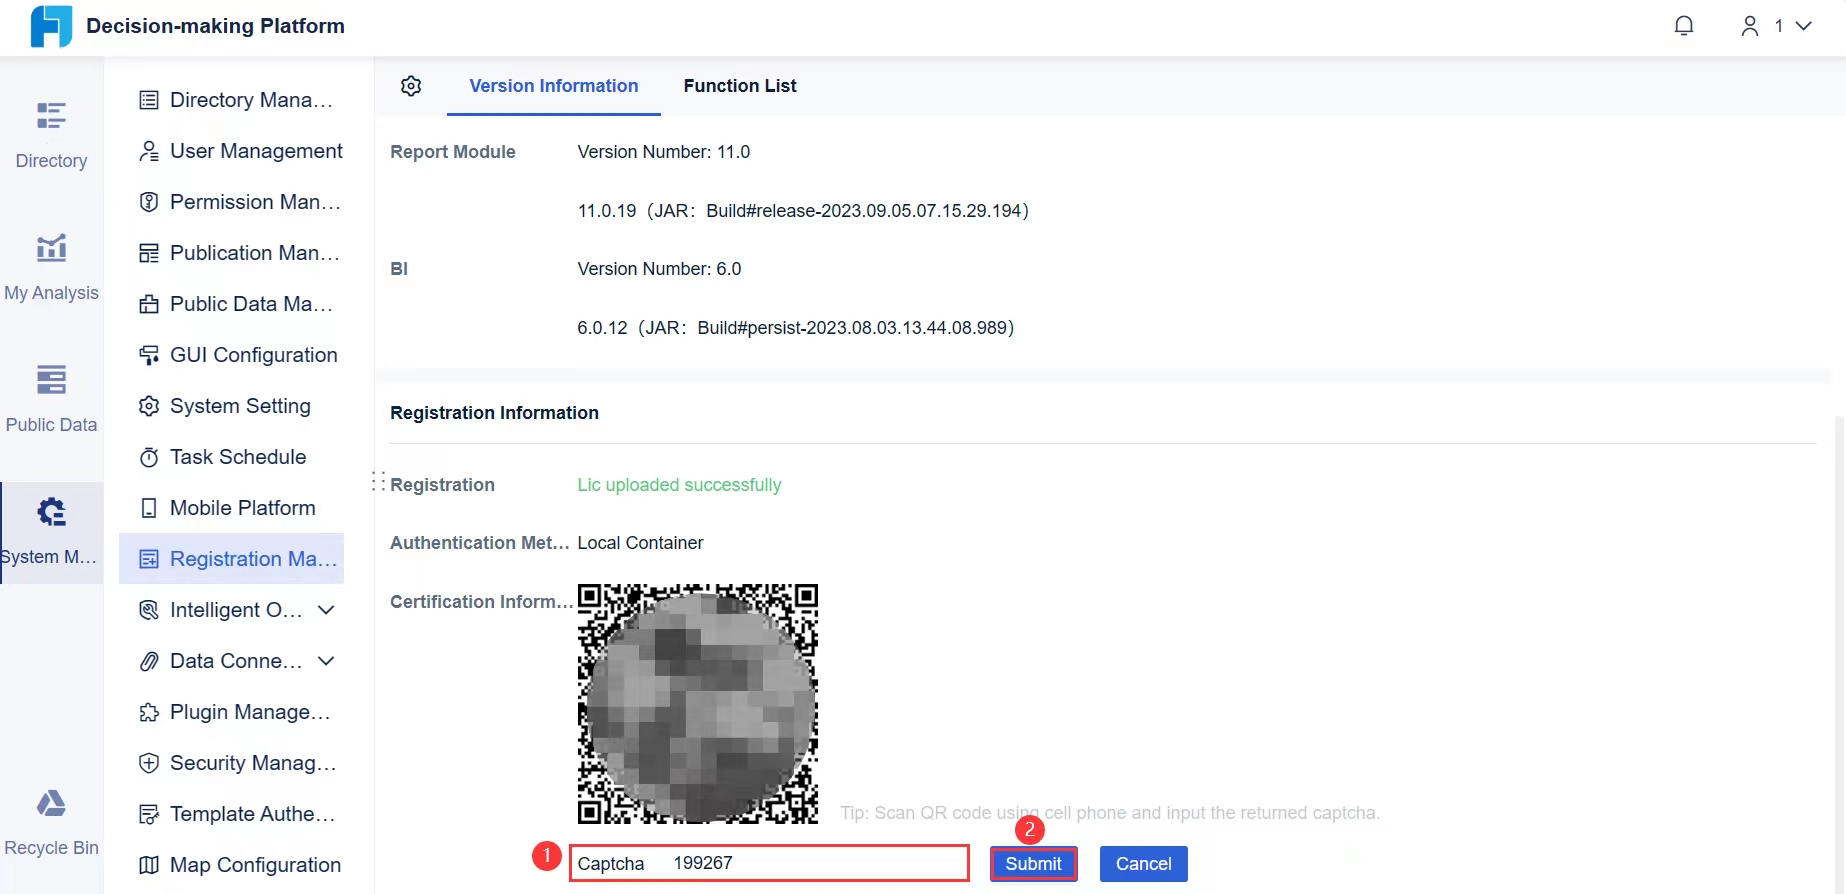
Task: Open Task Schedule in the menu
Action: [232, 457]
